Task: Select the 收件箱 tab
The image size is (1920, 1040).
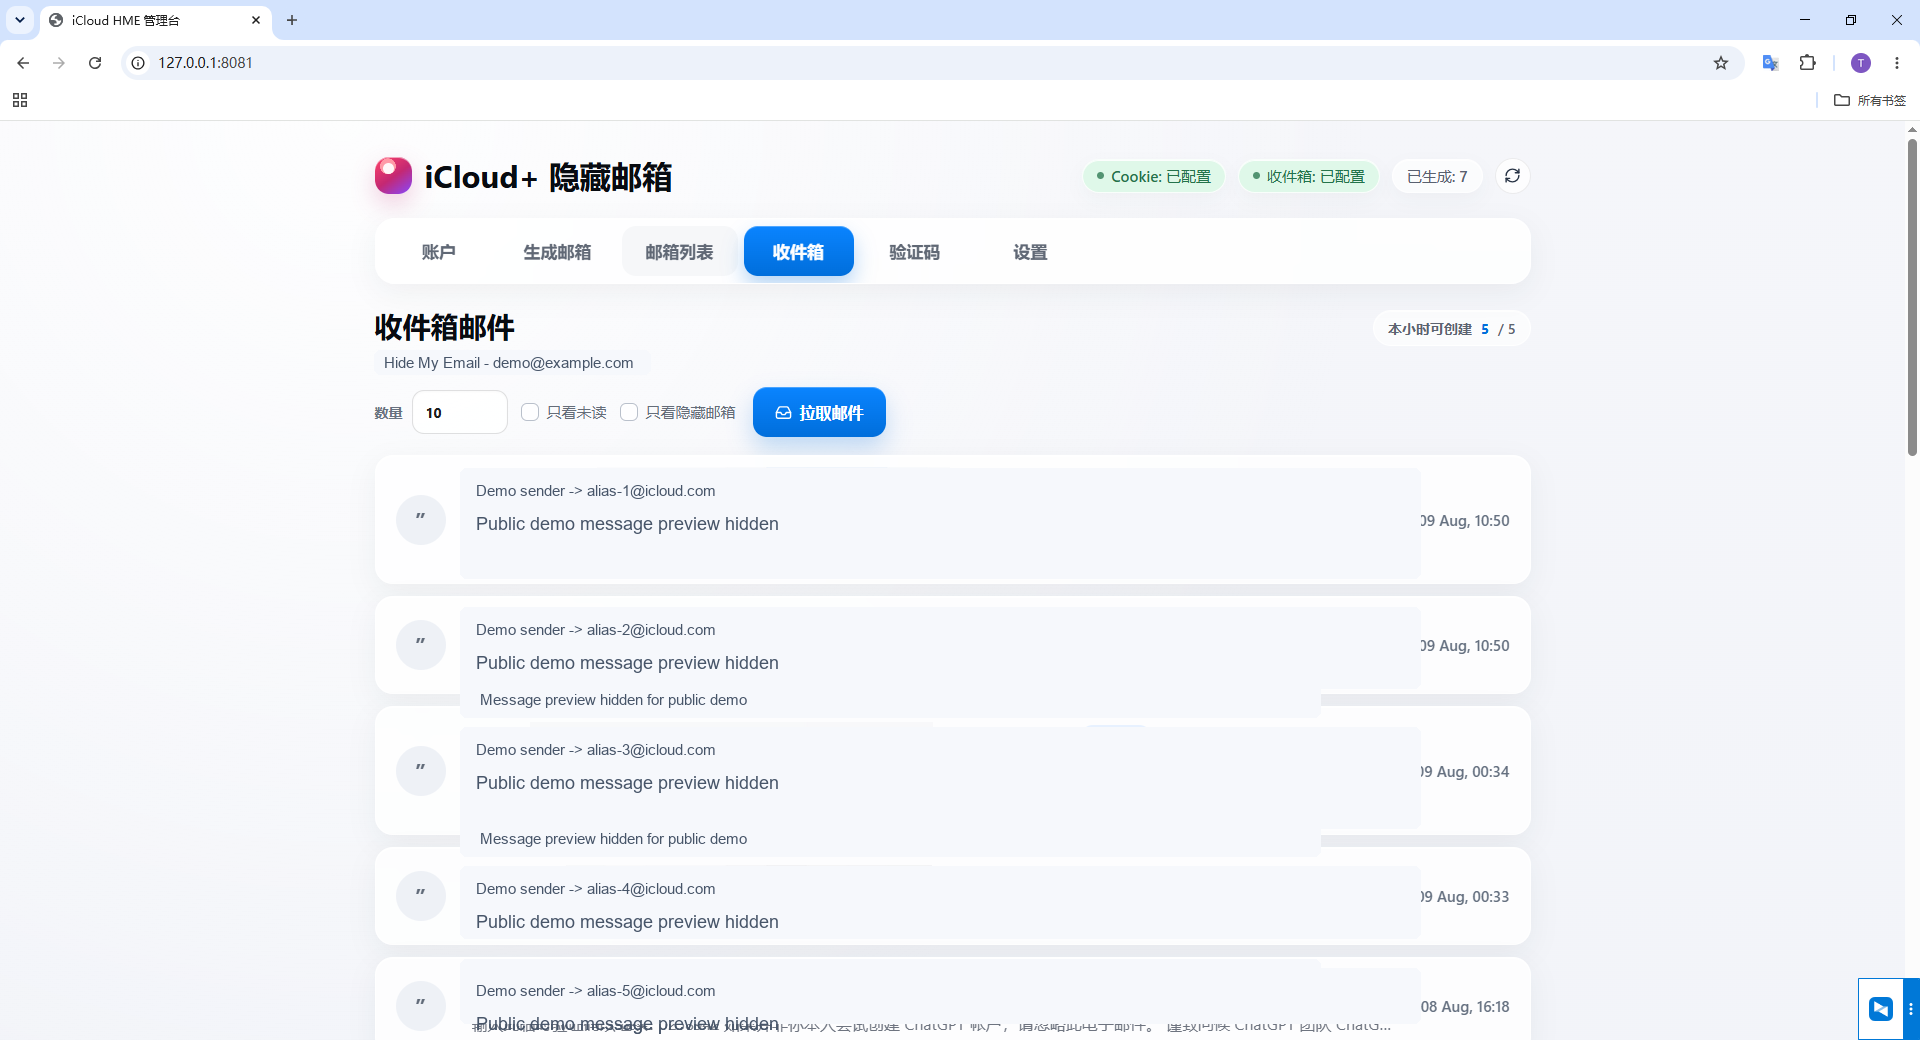Action: point(798,252)
